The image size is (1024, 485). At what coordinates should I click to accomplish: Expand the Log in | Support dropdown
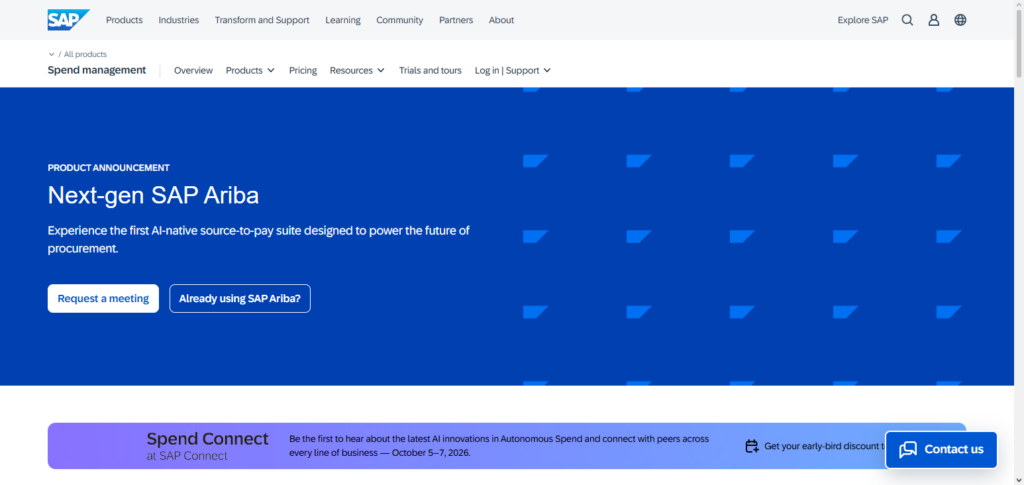pos(513,70)
